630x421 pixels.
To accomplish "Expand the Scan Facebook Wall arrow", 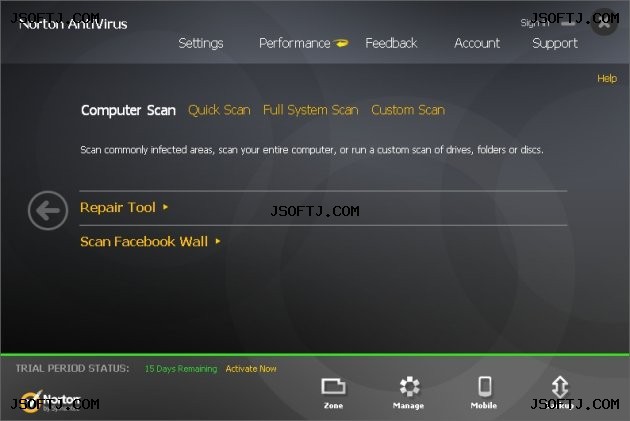I will pos(217,241).
